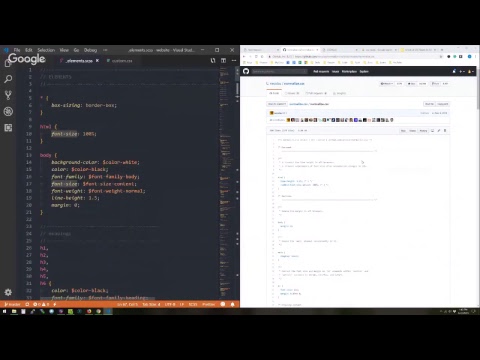Open a new tab in Chrome

(x=442, y=50)
